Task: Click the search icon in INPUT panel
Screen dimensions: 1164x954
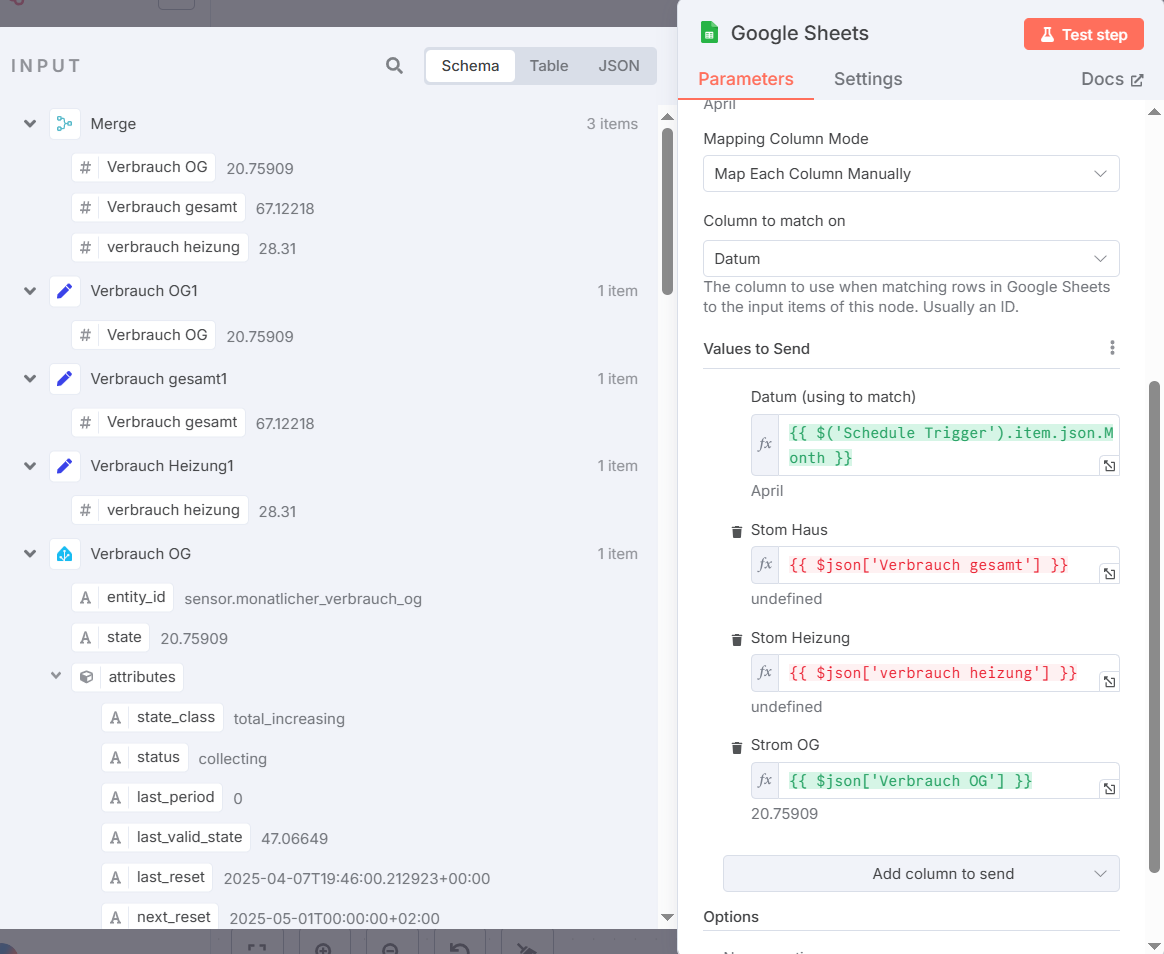Action: [394, 66]
